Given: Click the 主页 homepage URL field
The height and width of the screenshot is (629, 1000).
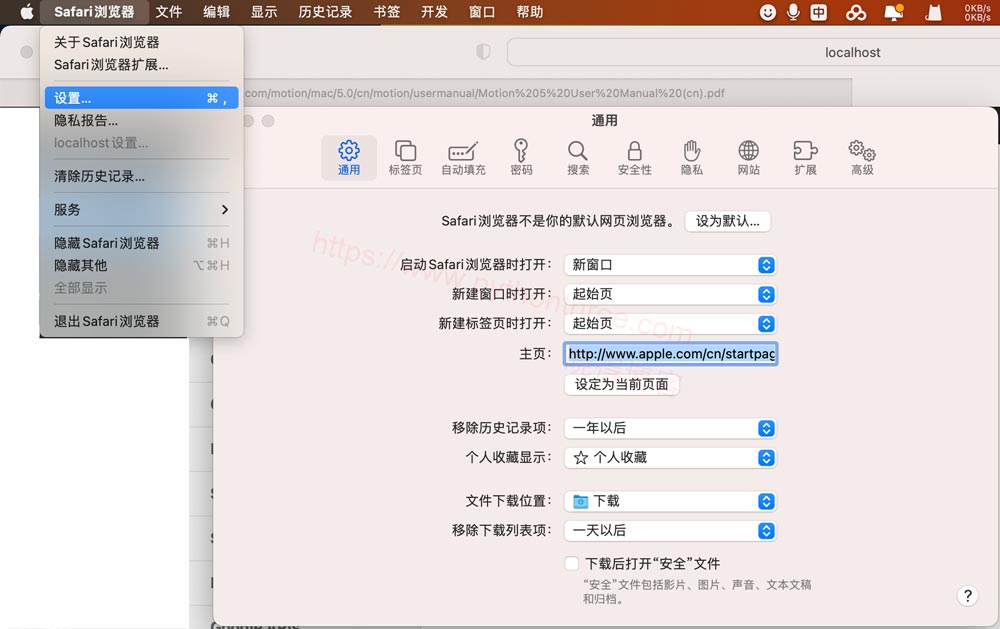Looking at the screenshot, I should coord(670,354).
